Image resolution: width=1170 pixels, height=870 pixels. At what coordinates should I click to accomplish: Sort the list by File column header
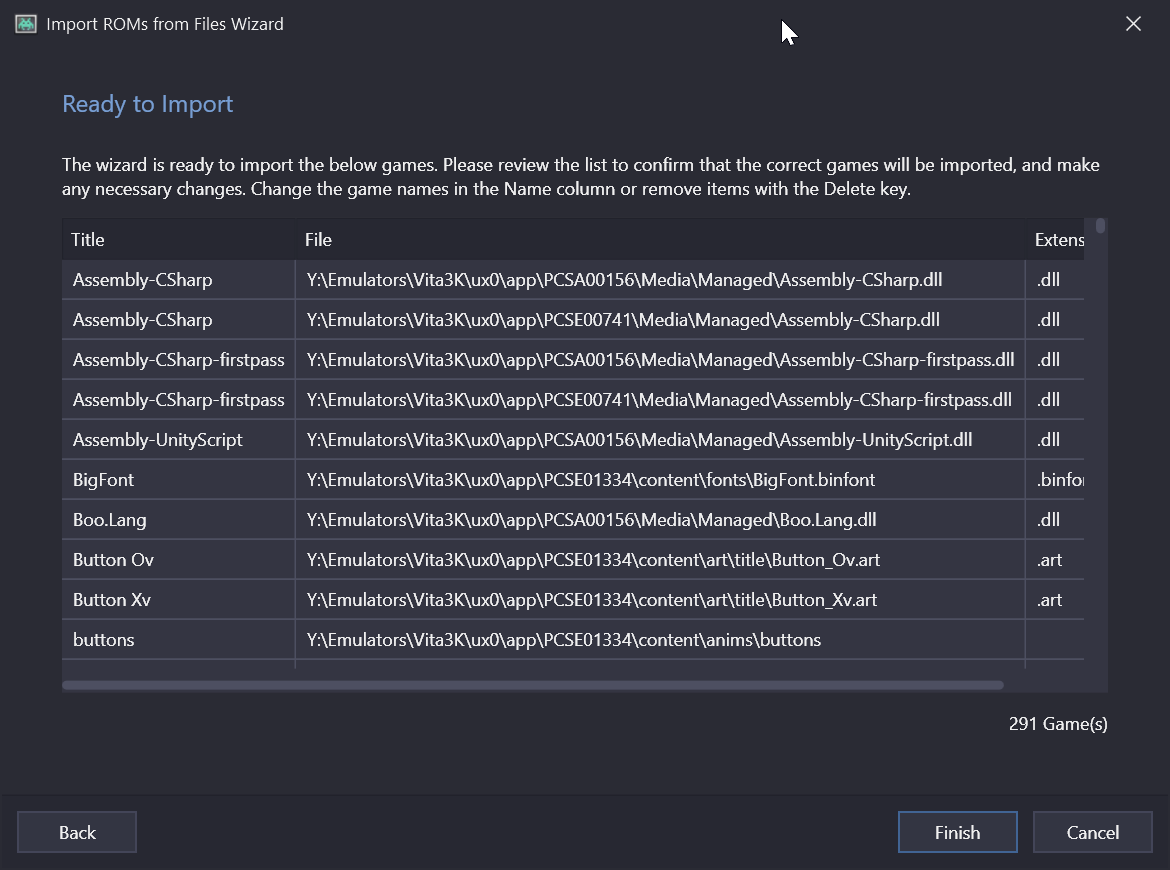(660, 240)
